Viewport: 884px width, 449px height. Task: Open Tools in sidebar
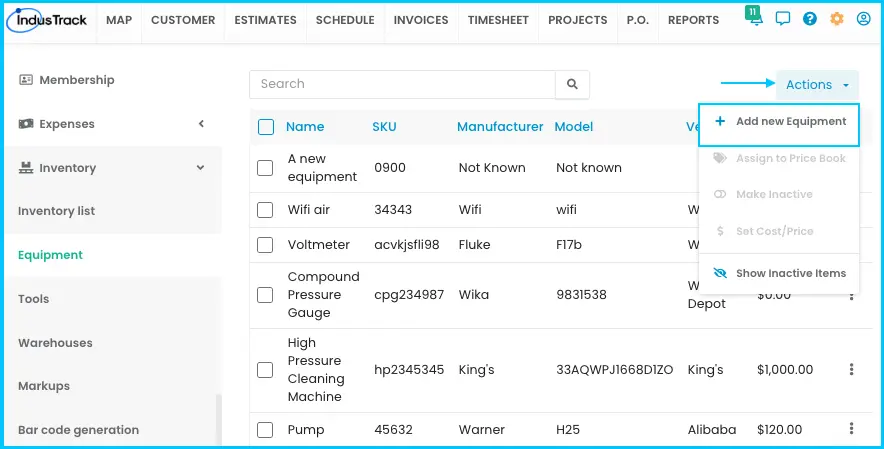(x=33, y=299)
